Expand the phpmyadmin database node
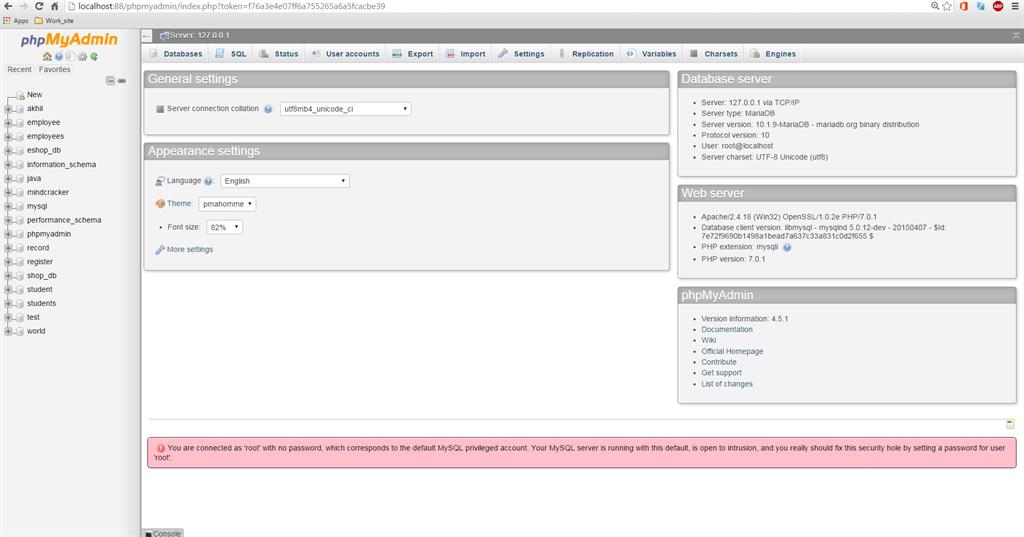This screenshot has width=1024, height=537. click(x=8, y=234)
